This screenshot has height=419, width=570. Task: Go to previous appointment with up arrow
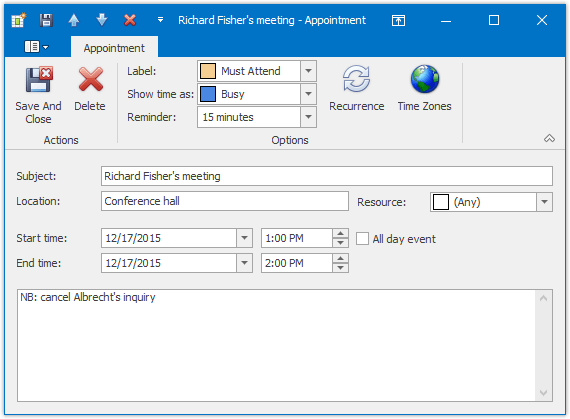[x=74, y=20]
